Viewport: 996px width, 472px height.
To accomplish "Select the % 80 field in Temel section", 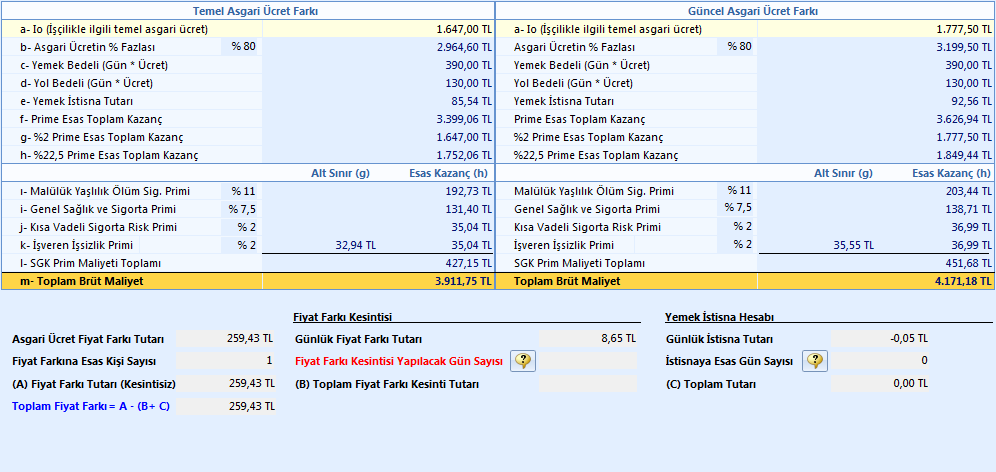I will click(241, 47).
